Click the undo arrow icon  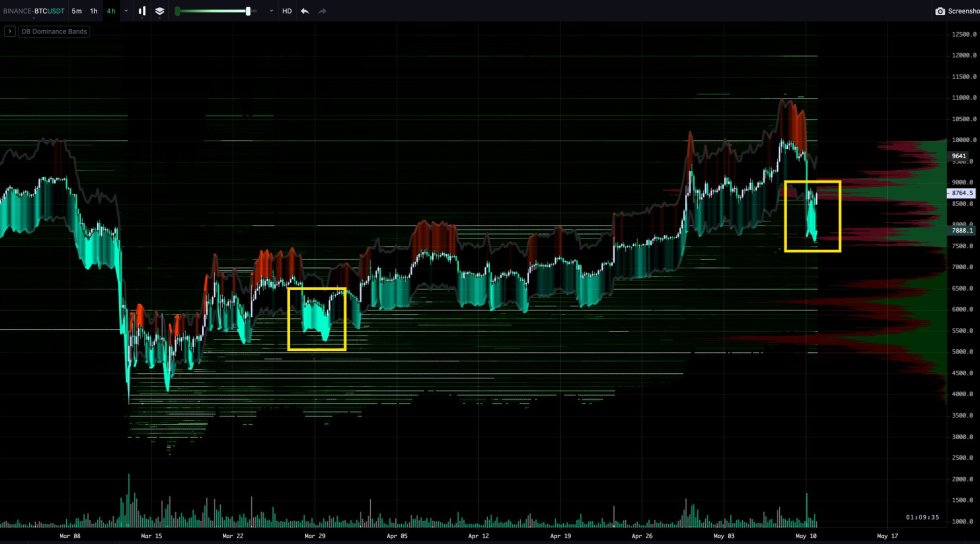pos(304,11)
